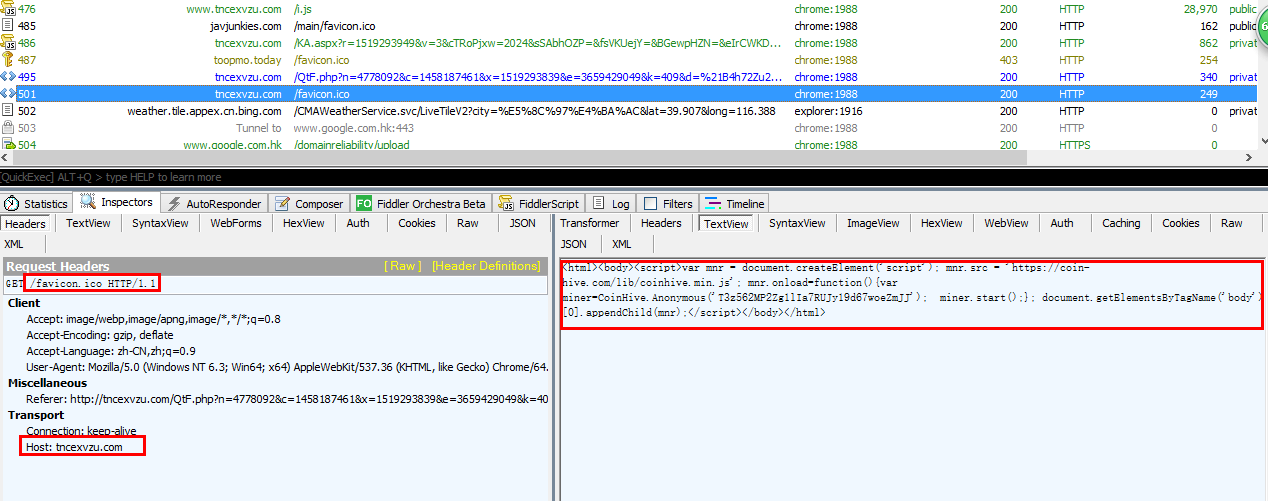Open the response Cookies tab
This screenshot has height=501, width=1268.
coord(1181,224)
